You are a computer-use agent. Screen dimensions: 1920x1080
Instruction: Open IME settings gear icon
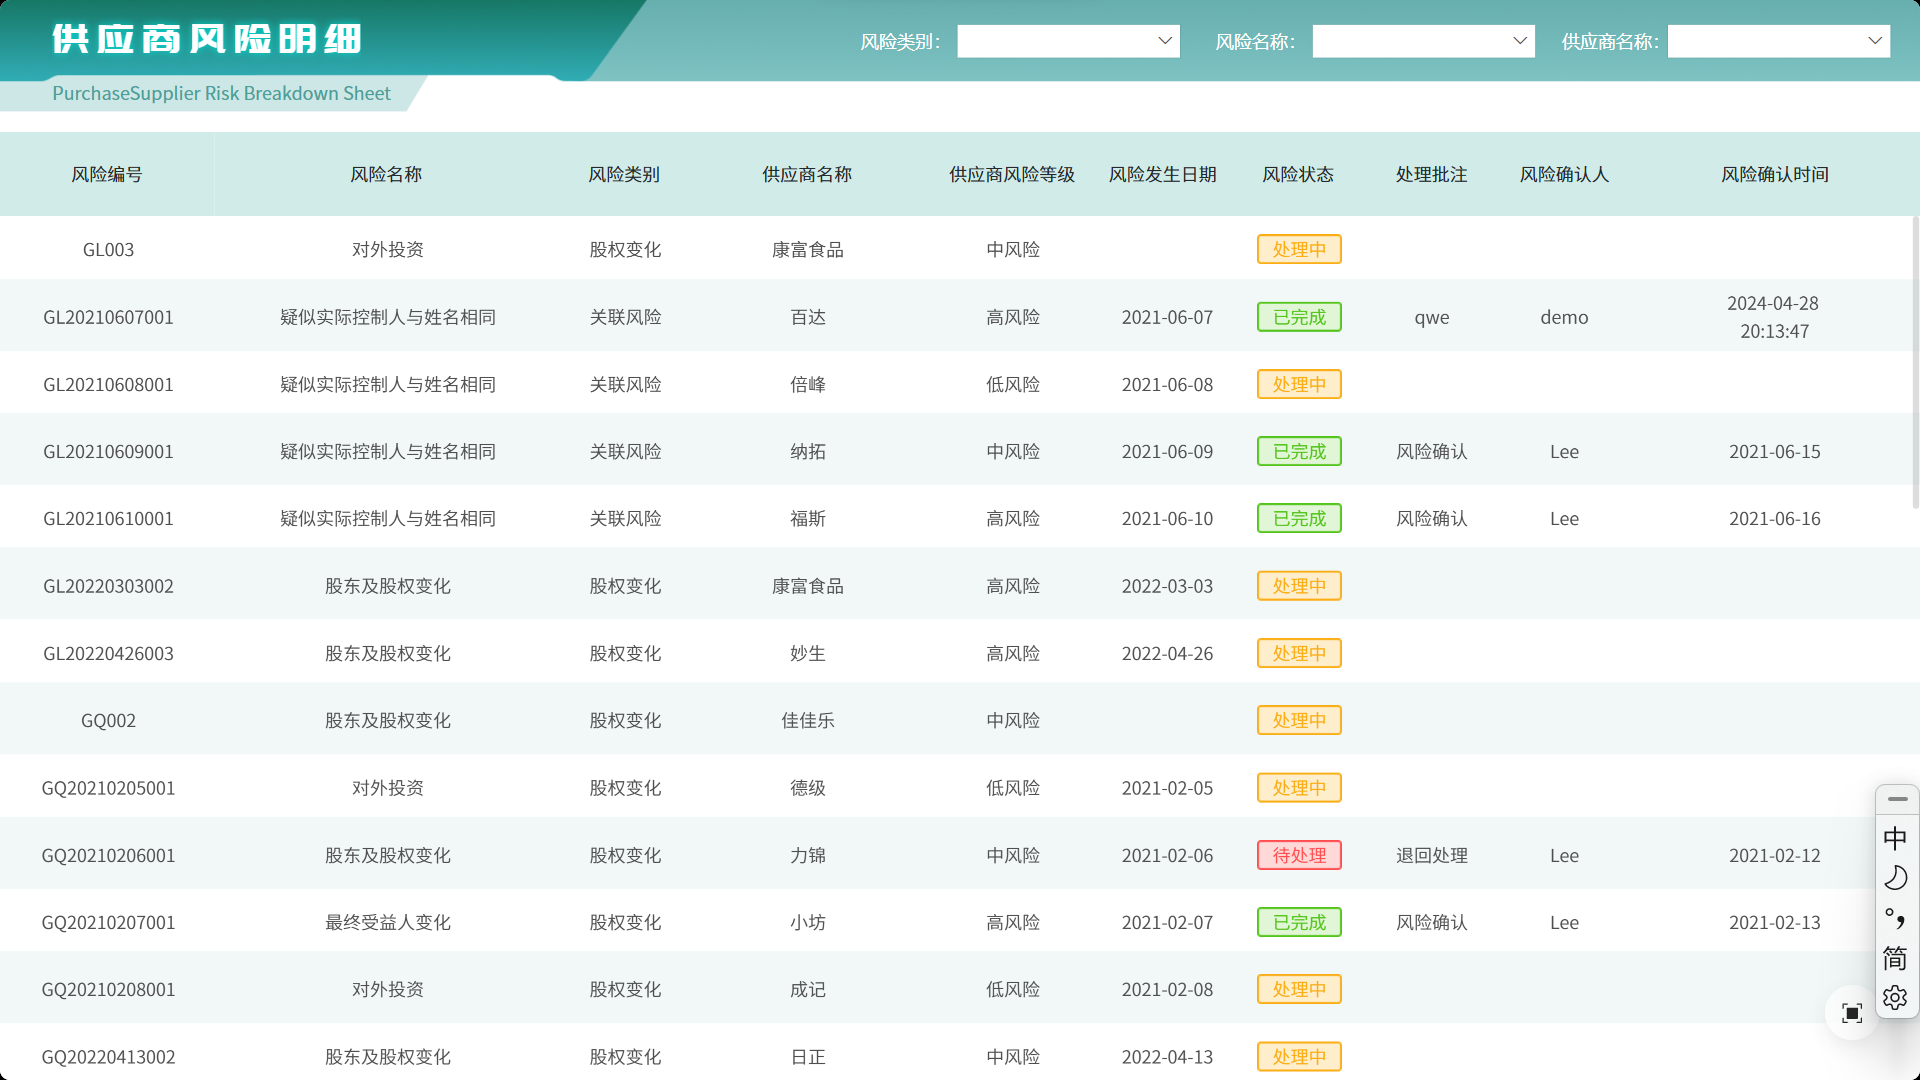click(x=1895, y=998)
